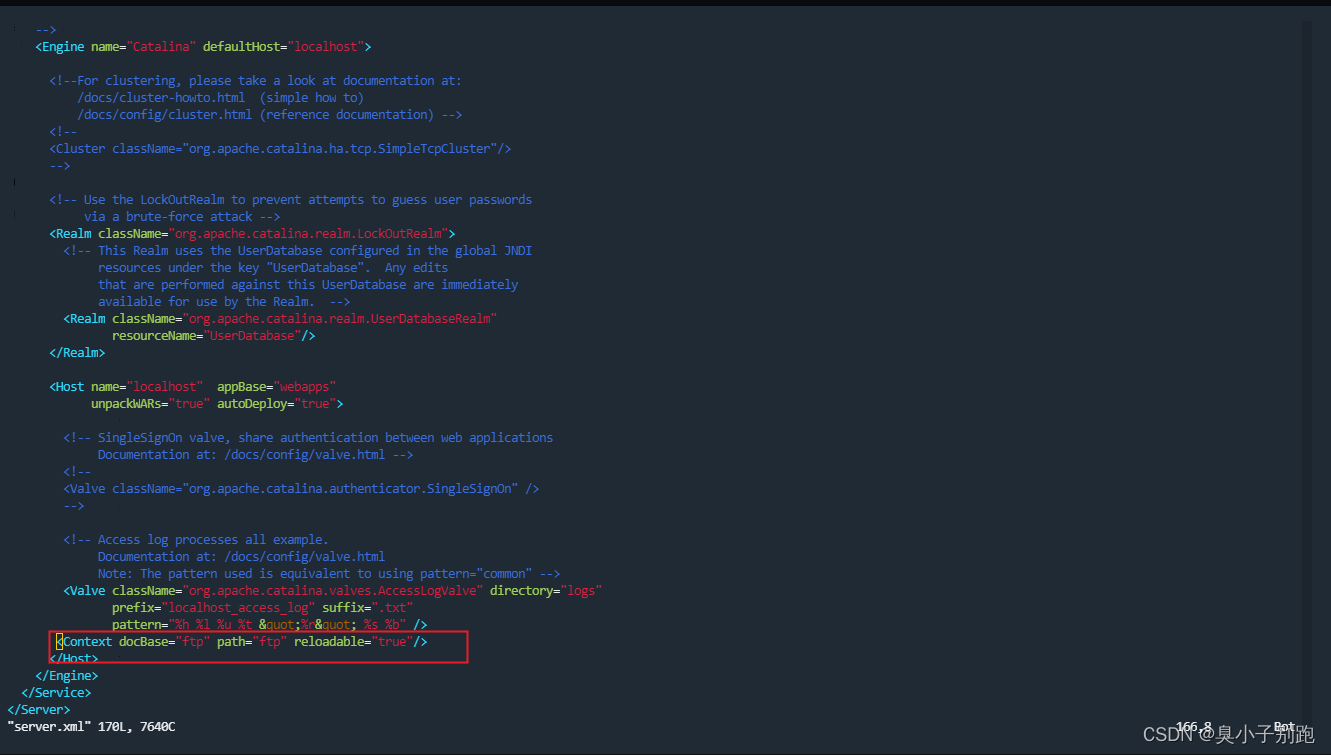Click the "Access log processes all example." comment

(x=196, y=540)
